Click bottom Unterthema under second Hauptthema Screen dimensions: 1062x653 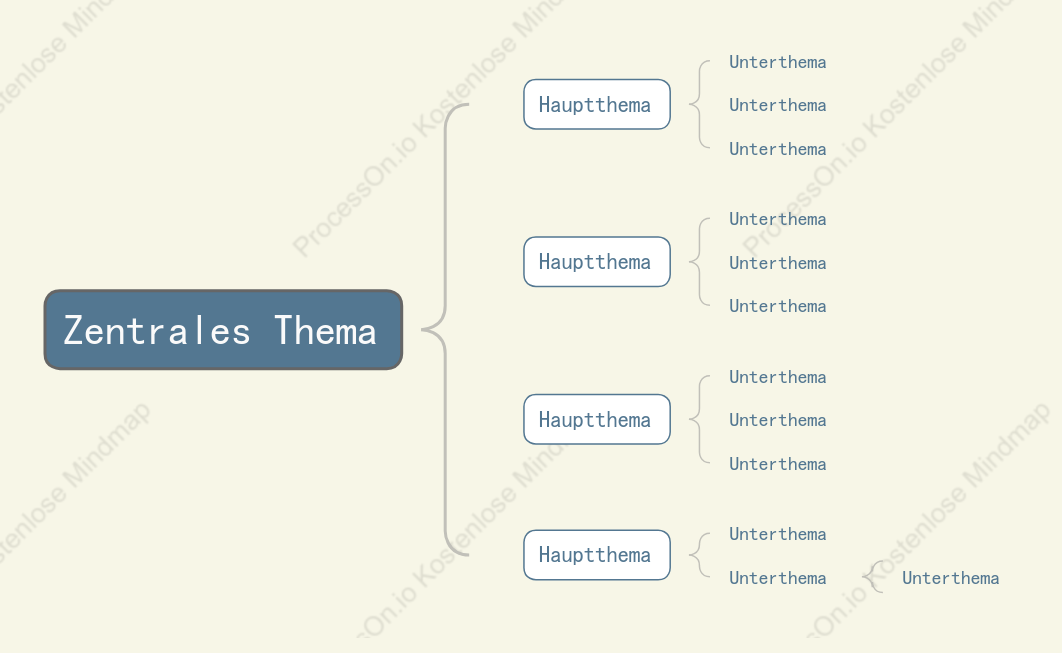pyautogui.click(x=778, y=306)
